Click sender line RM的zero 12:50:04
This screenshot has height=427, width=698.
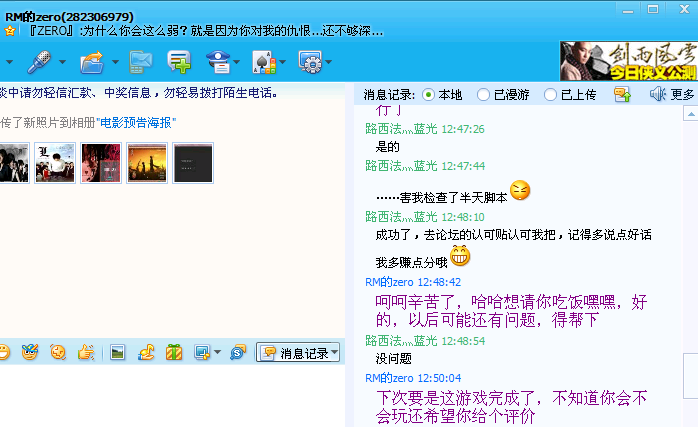point(413,378)
